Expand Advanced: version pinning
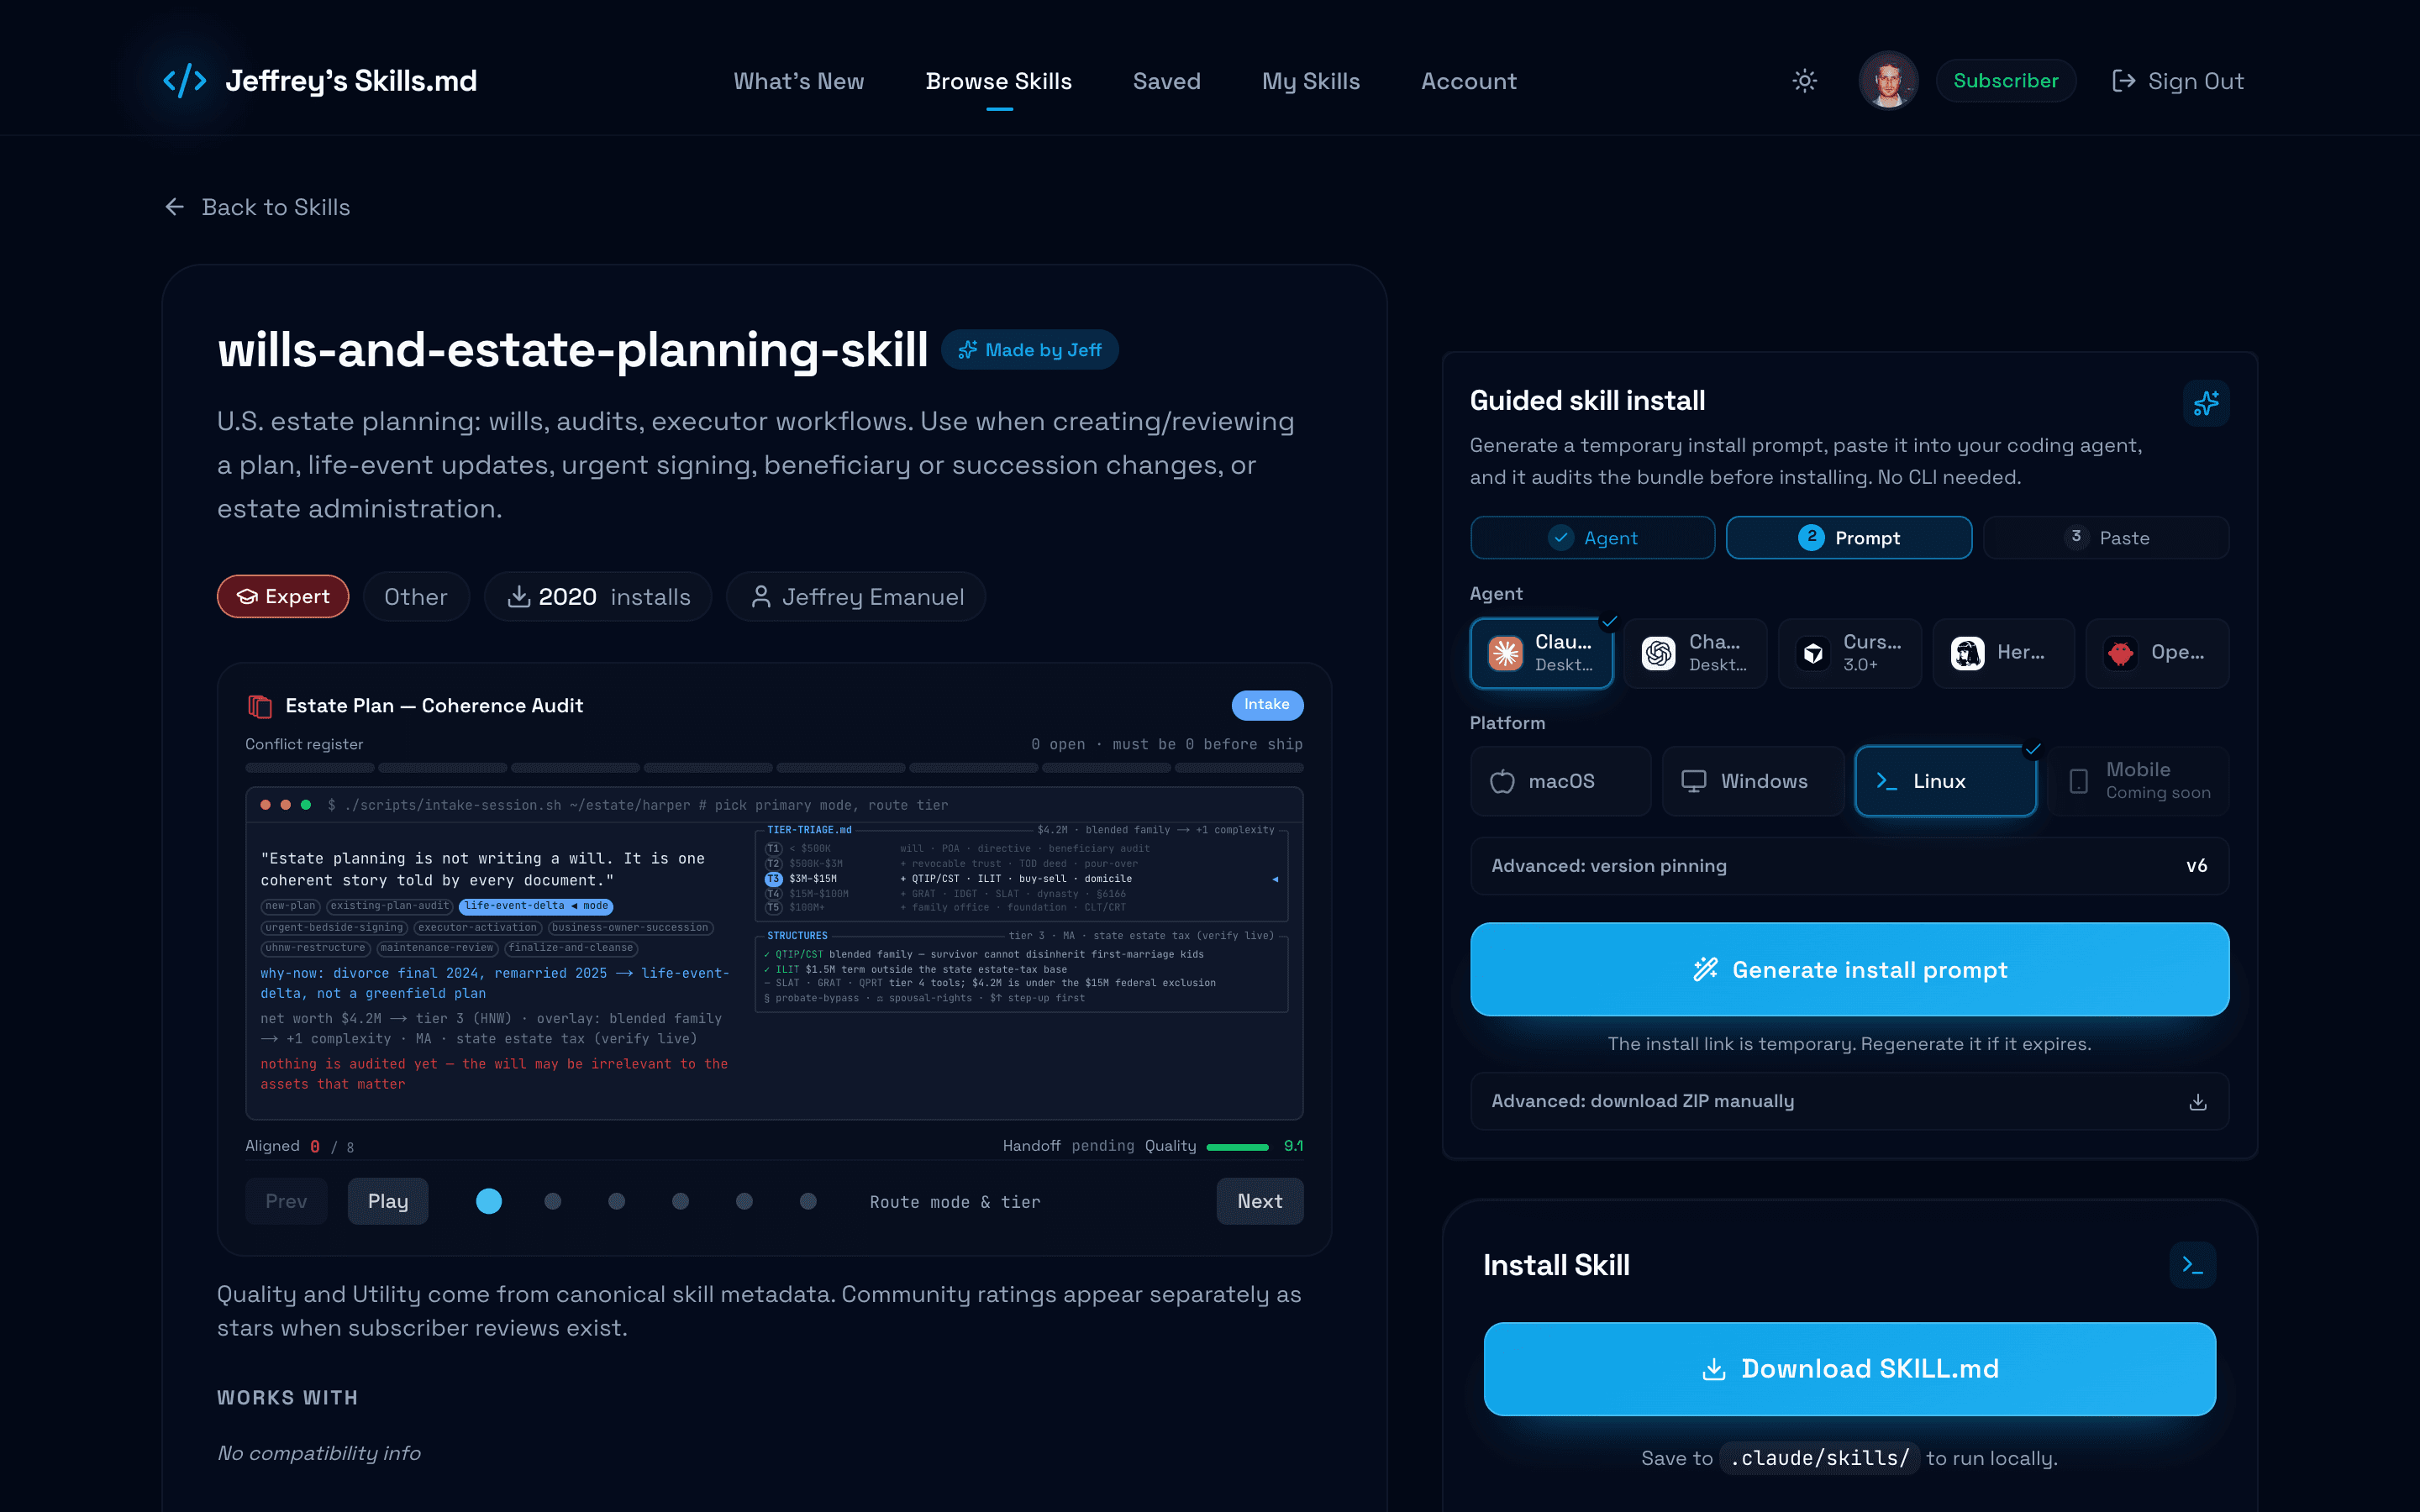The height and width of the screenshot is (1512, 2420). (x=1849, y=866)
